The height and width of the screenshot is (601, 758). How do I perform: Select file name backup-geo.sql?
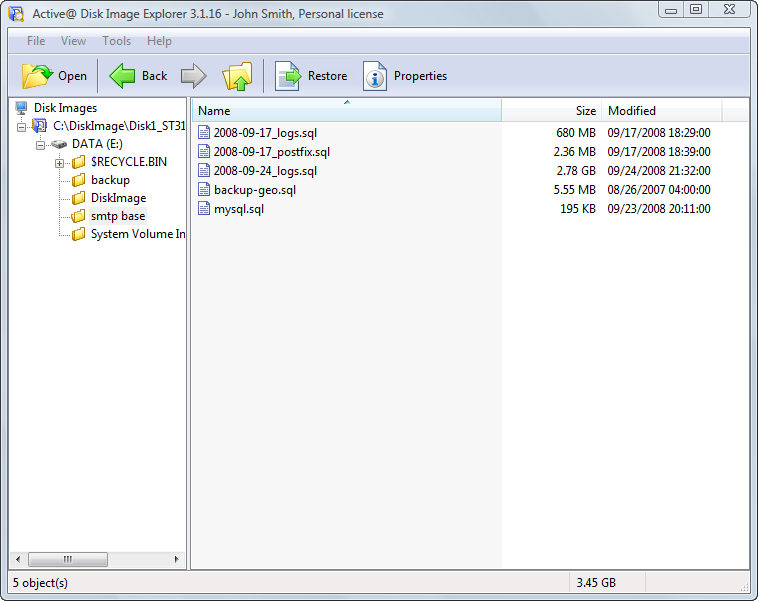point(255,190)
